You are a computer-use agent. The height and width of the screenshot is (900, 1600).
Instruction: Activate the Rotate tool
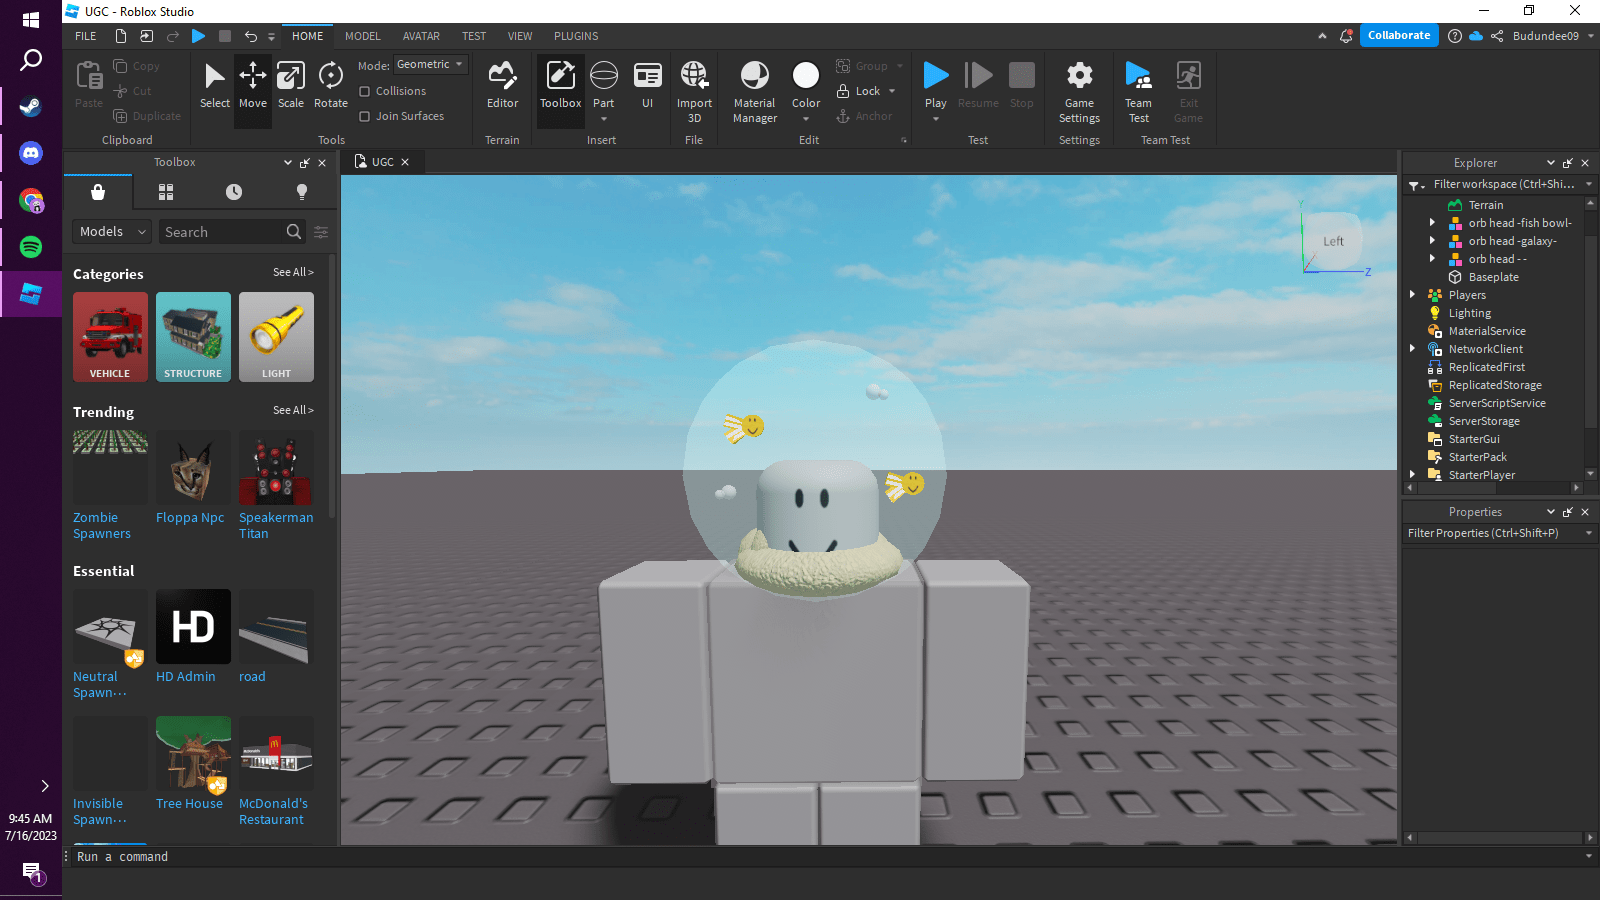(331, 85)
